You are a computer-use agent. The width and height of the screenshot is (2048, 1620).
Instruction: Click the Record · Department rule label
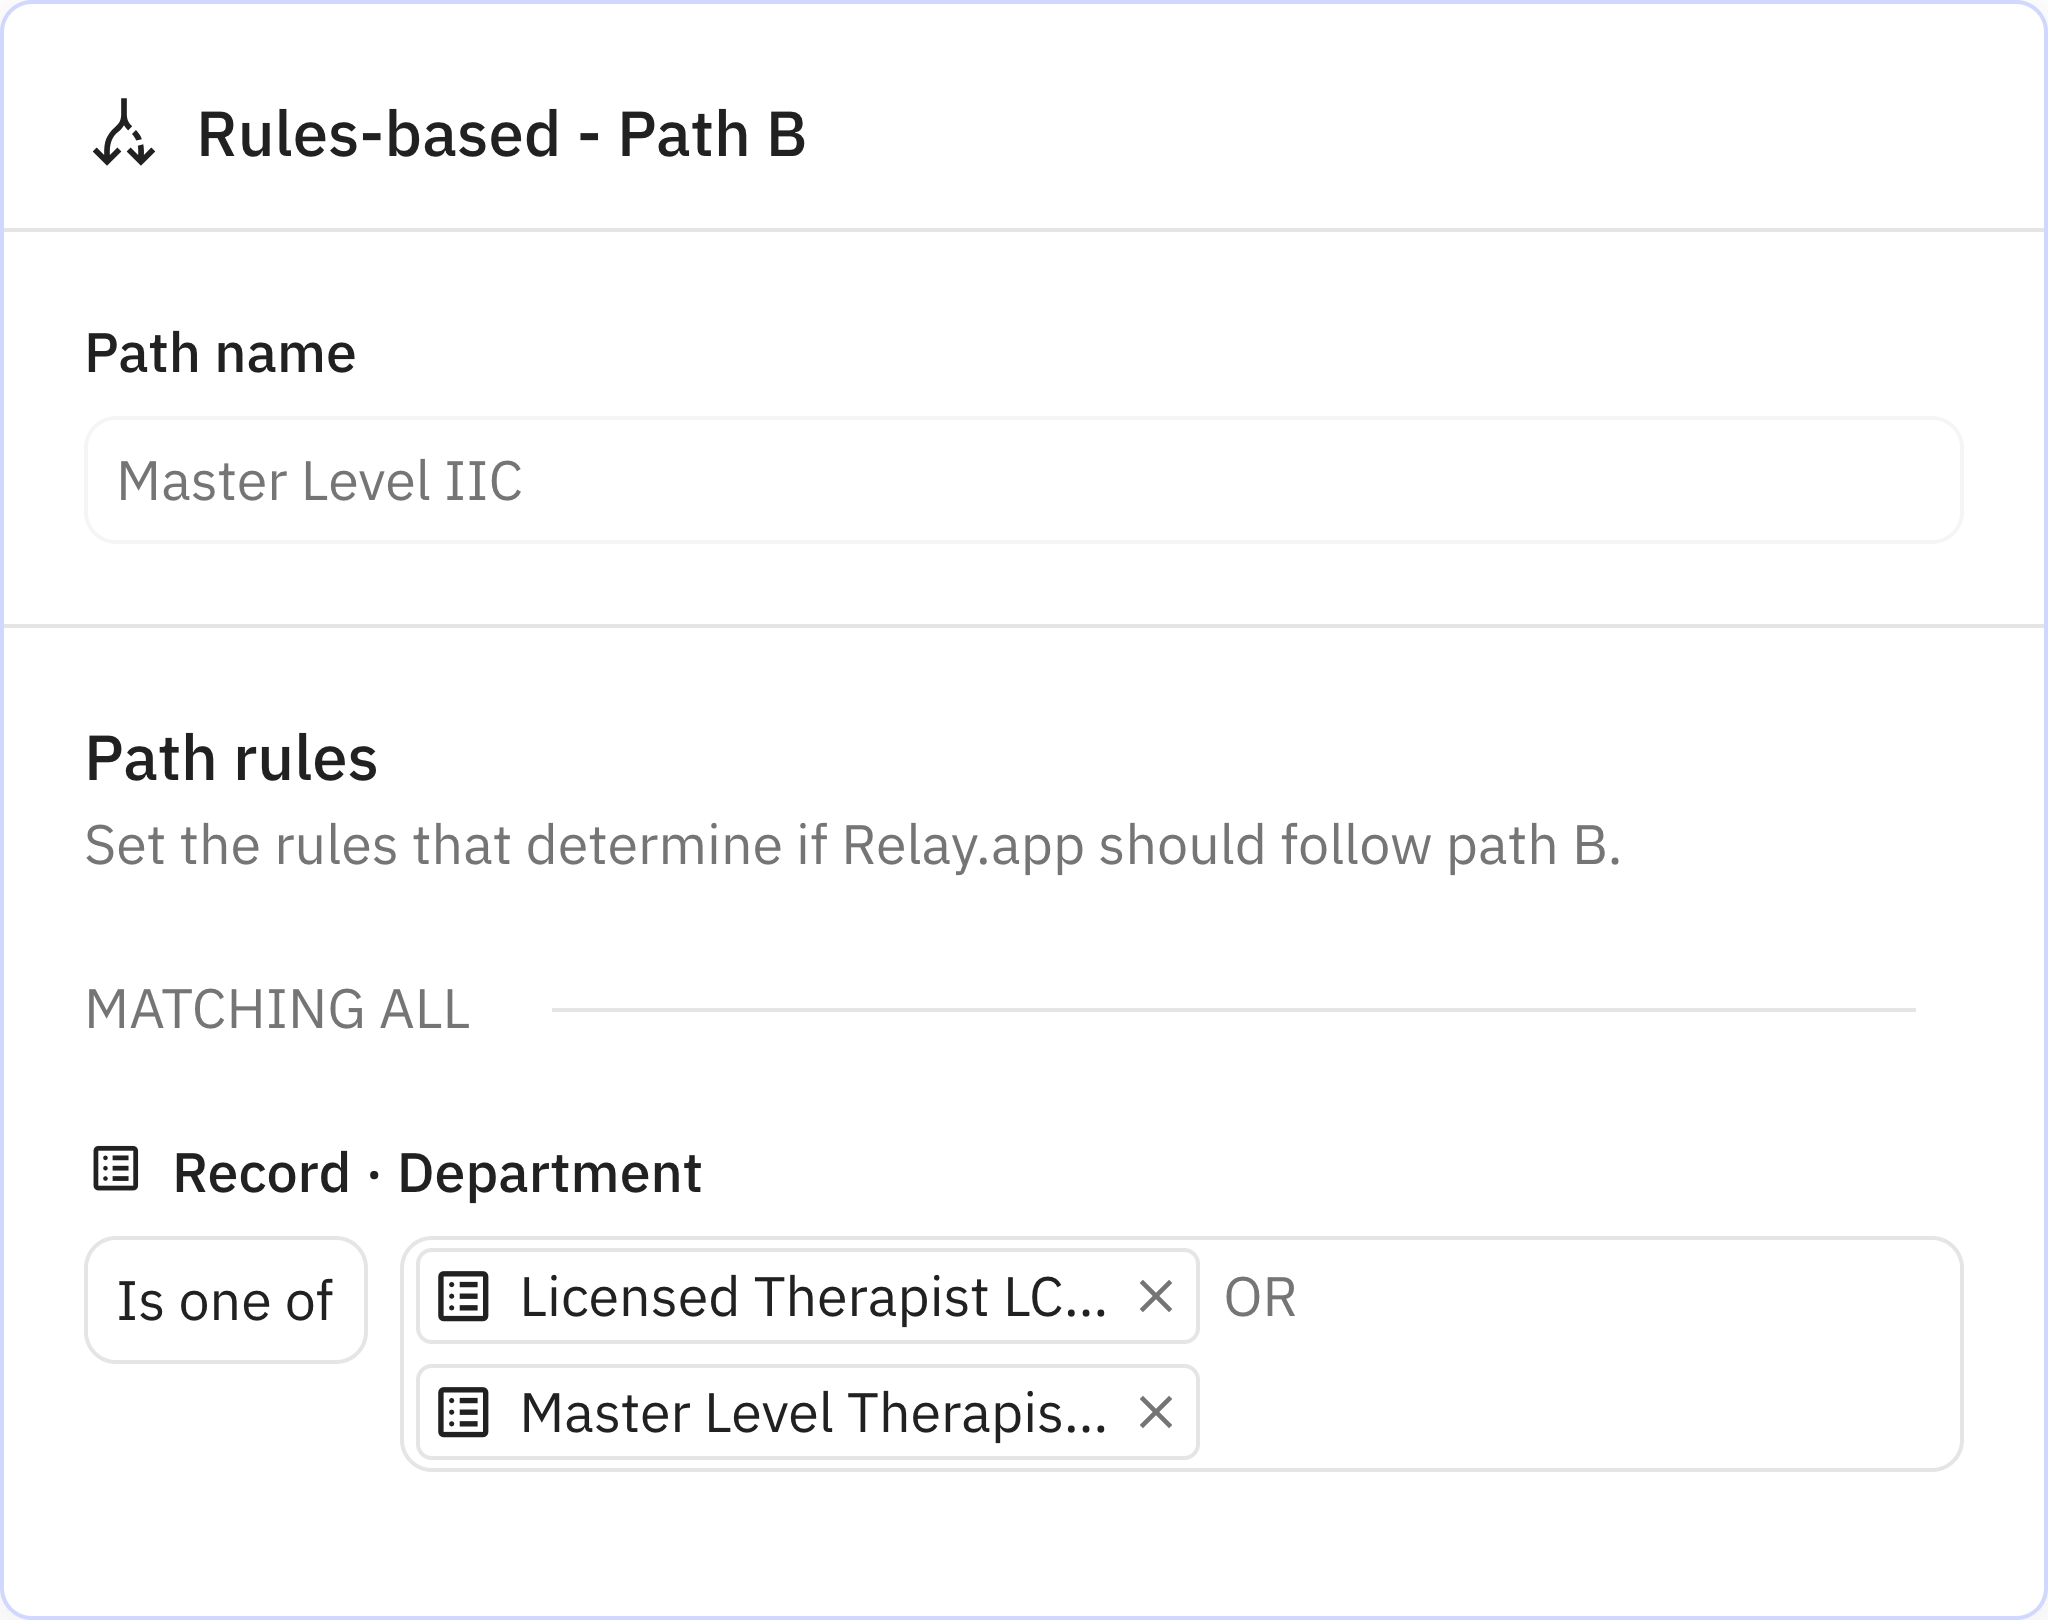coord(437,1170)
